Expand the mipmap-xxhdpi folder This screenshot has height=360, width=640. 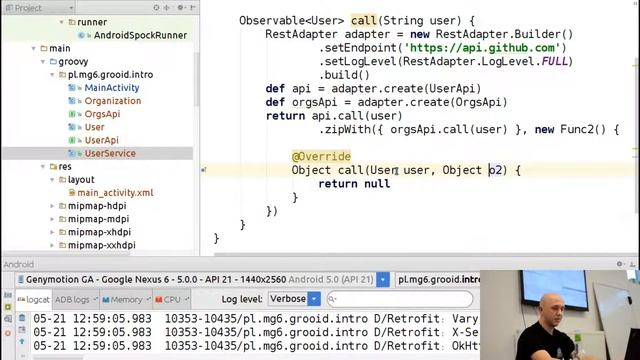52,245
